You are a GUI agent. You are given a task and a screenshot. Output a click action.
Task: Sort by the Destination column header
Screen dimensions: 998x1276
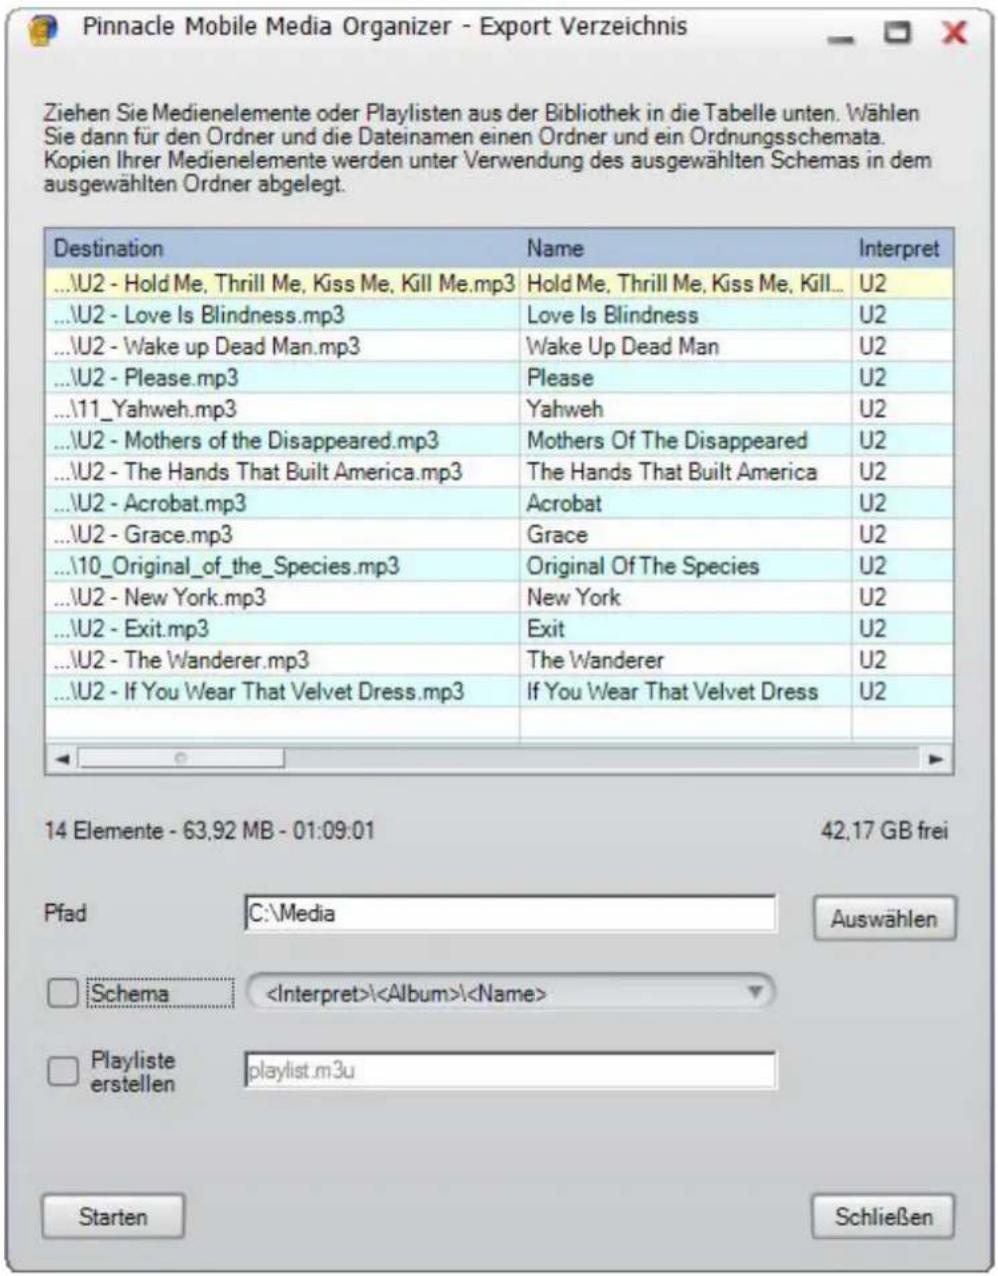click(283, 248)
